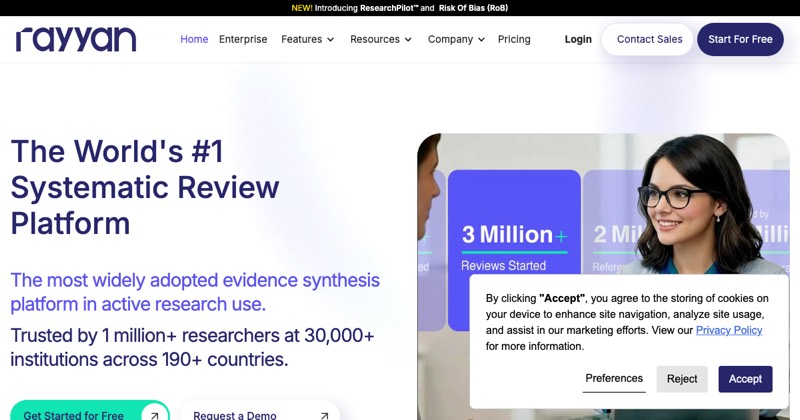This screenshot has height=420, width=800.
Task: Open the Features menu label
Action: point(302,39)
